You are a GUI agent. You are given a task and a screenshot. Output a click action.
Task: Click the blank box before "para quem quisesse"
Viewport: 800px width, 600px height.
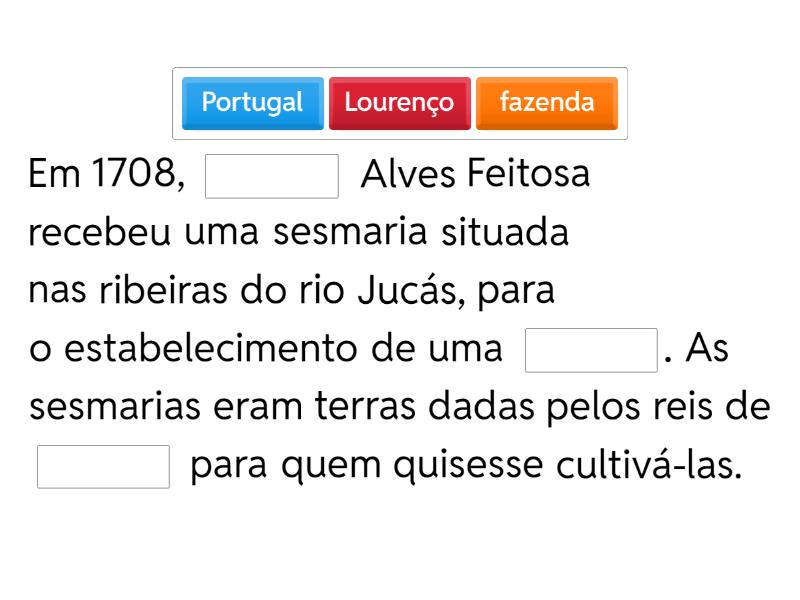pyautogui.click(x=103, y=466)
